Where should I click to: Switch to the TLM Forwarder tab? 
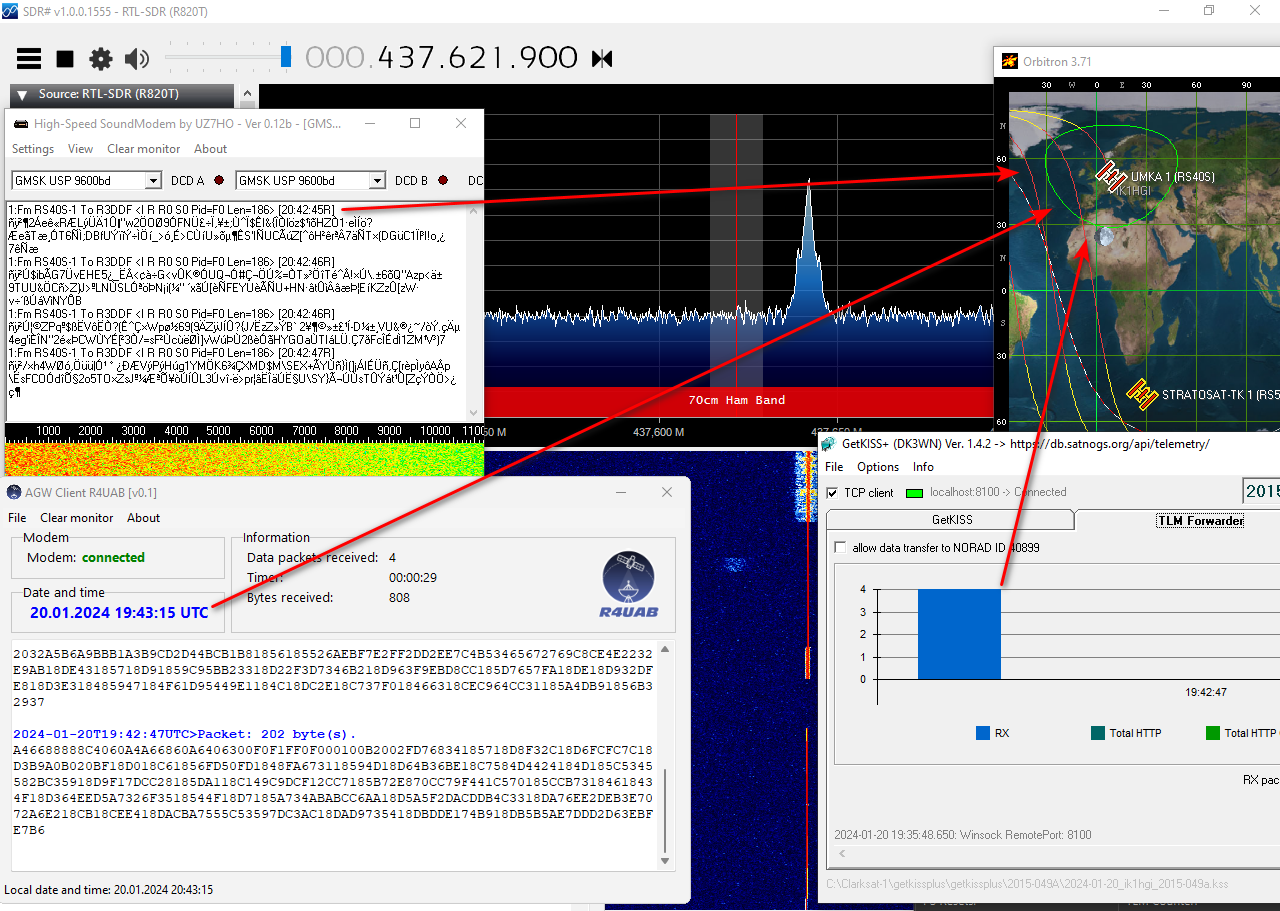click(x=1199, y=520)
